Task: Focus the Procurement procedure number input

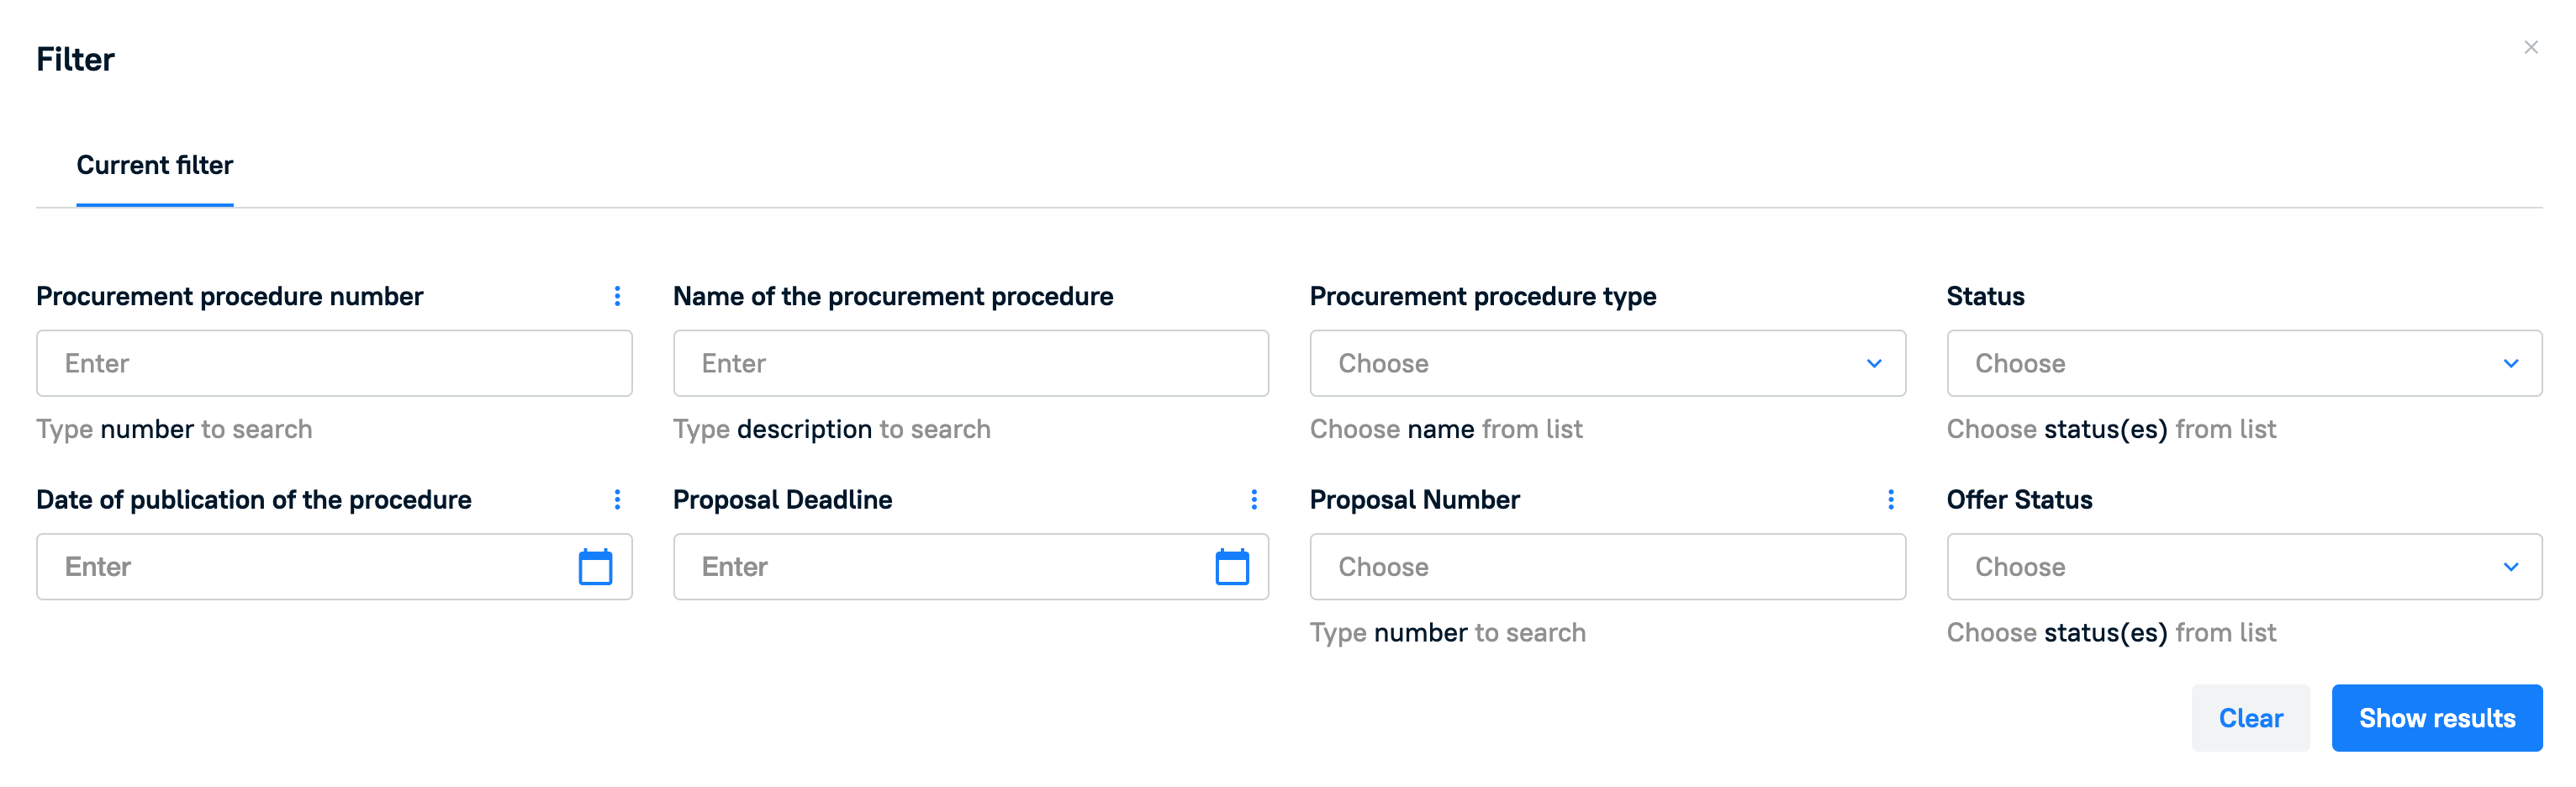Action: (334, 363)
